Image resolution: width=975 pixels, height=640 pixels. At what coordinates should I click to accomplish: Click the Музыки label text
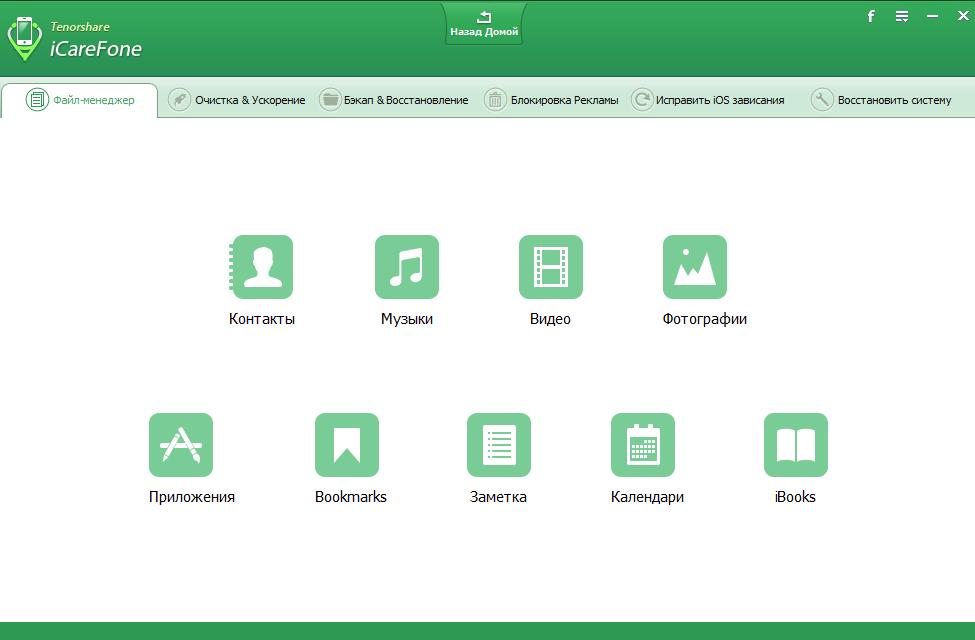pos(407,319)
